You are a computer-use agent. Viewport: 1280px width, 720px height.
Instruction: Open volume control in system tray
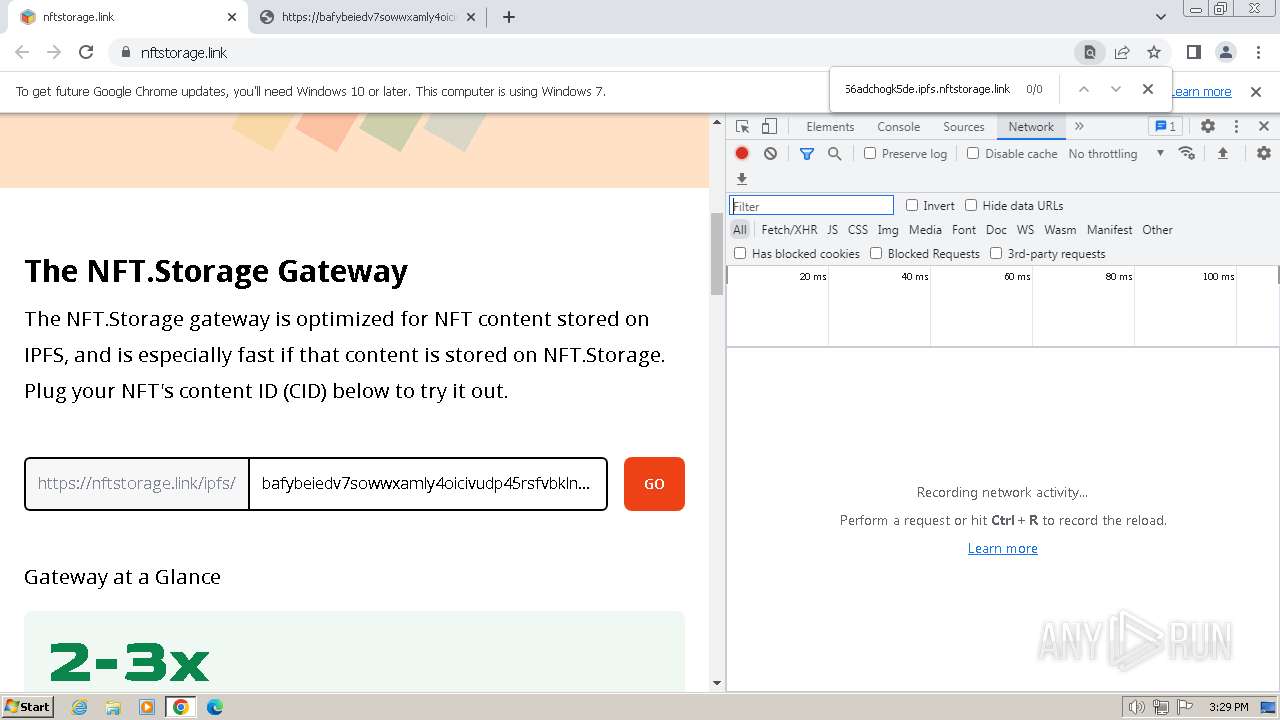click(x=1136, y=707)
